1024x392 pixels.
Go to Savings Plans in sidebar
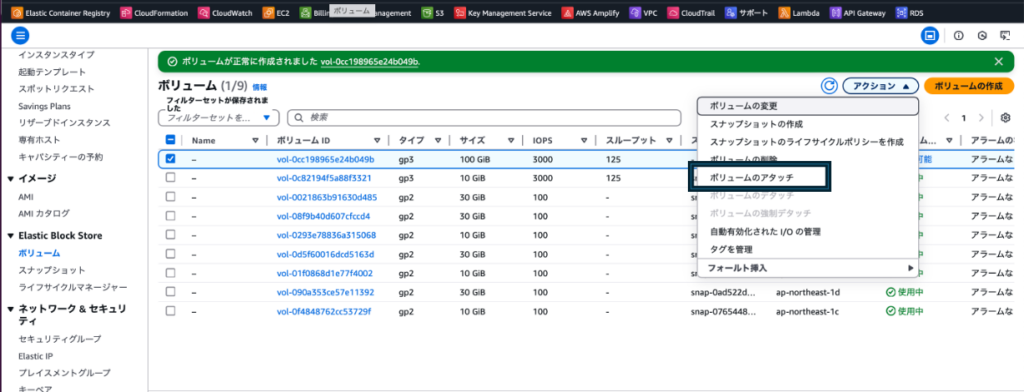click(44, 106)
